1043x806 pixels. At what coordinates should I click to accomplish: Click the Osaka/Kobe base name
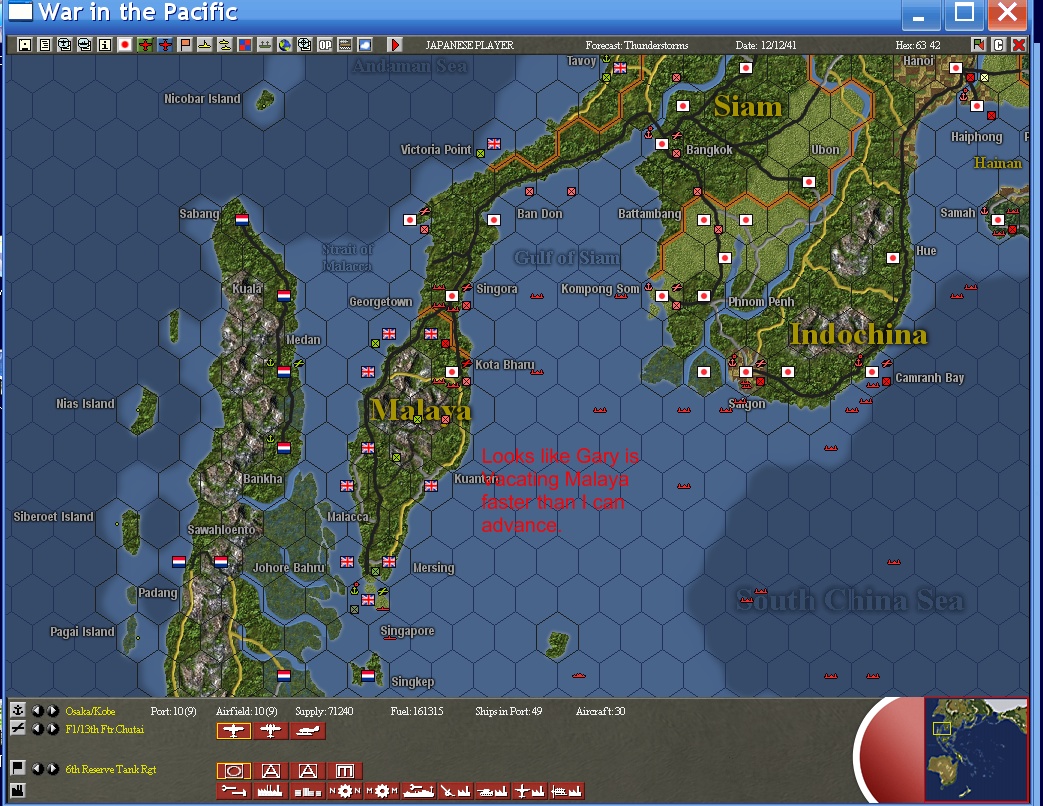(90, 712)
